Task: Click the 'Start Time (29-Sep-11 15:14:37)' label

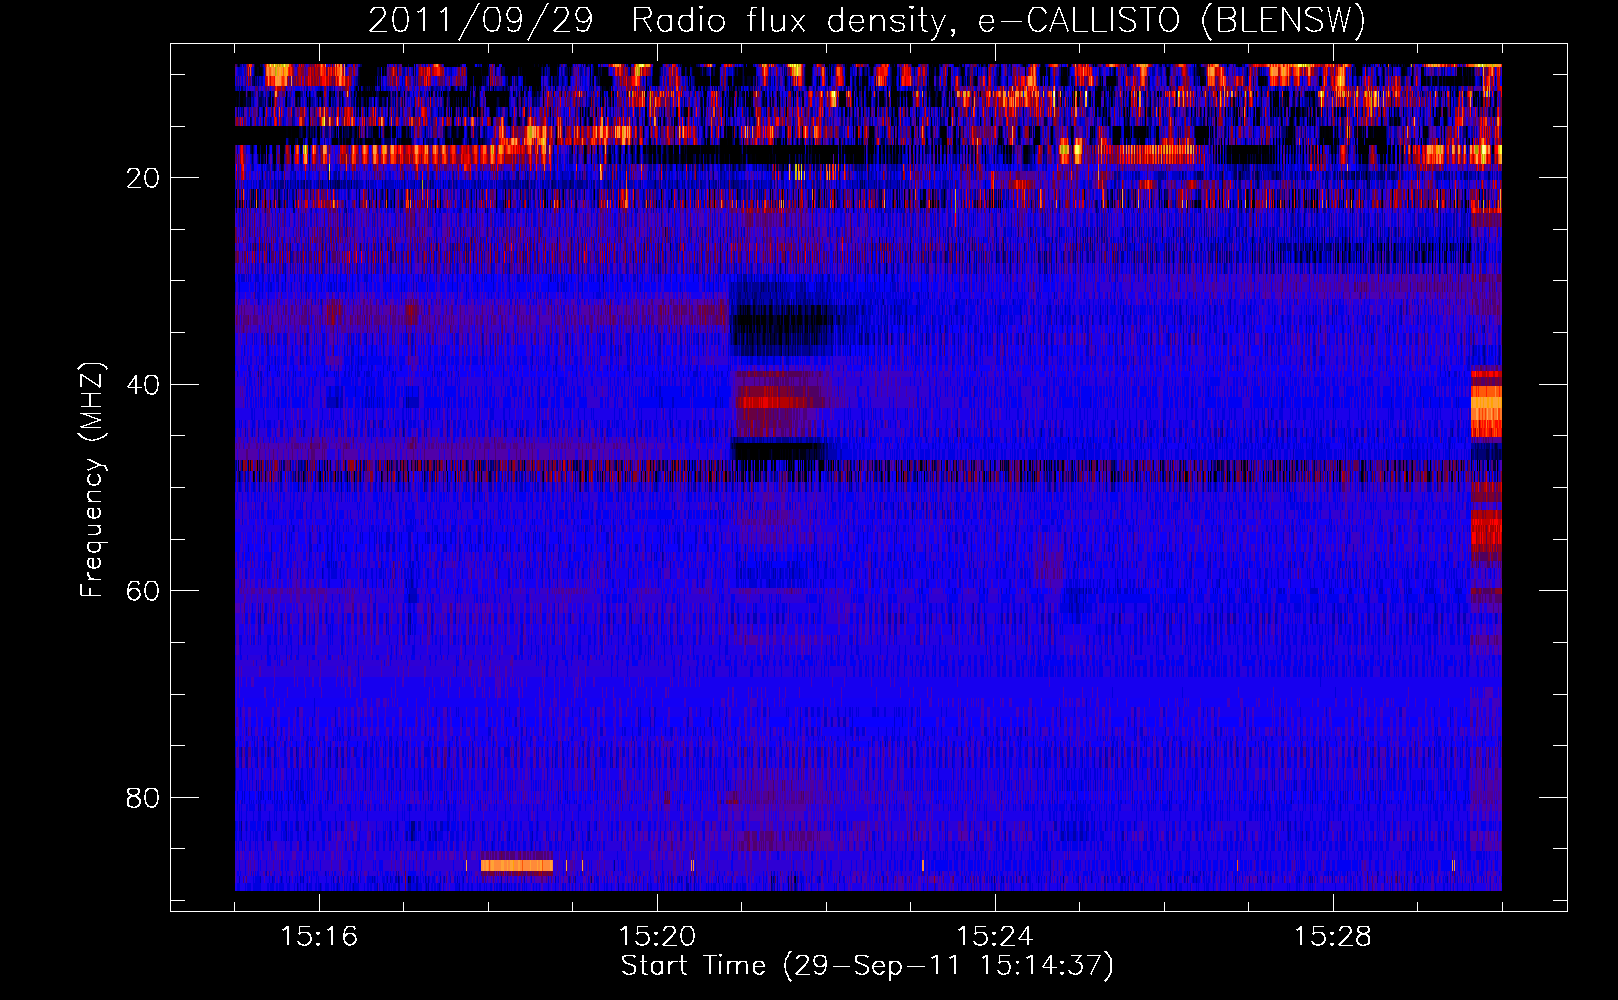Action: coord(867,966)
